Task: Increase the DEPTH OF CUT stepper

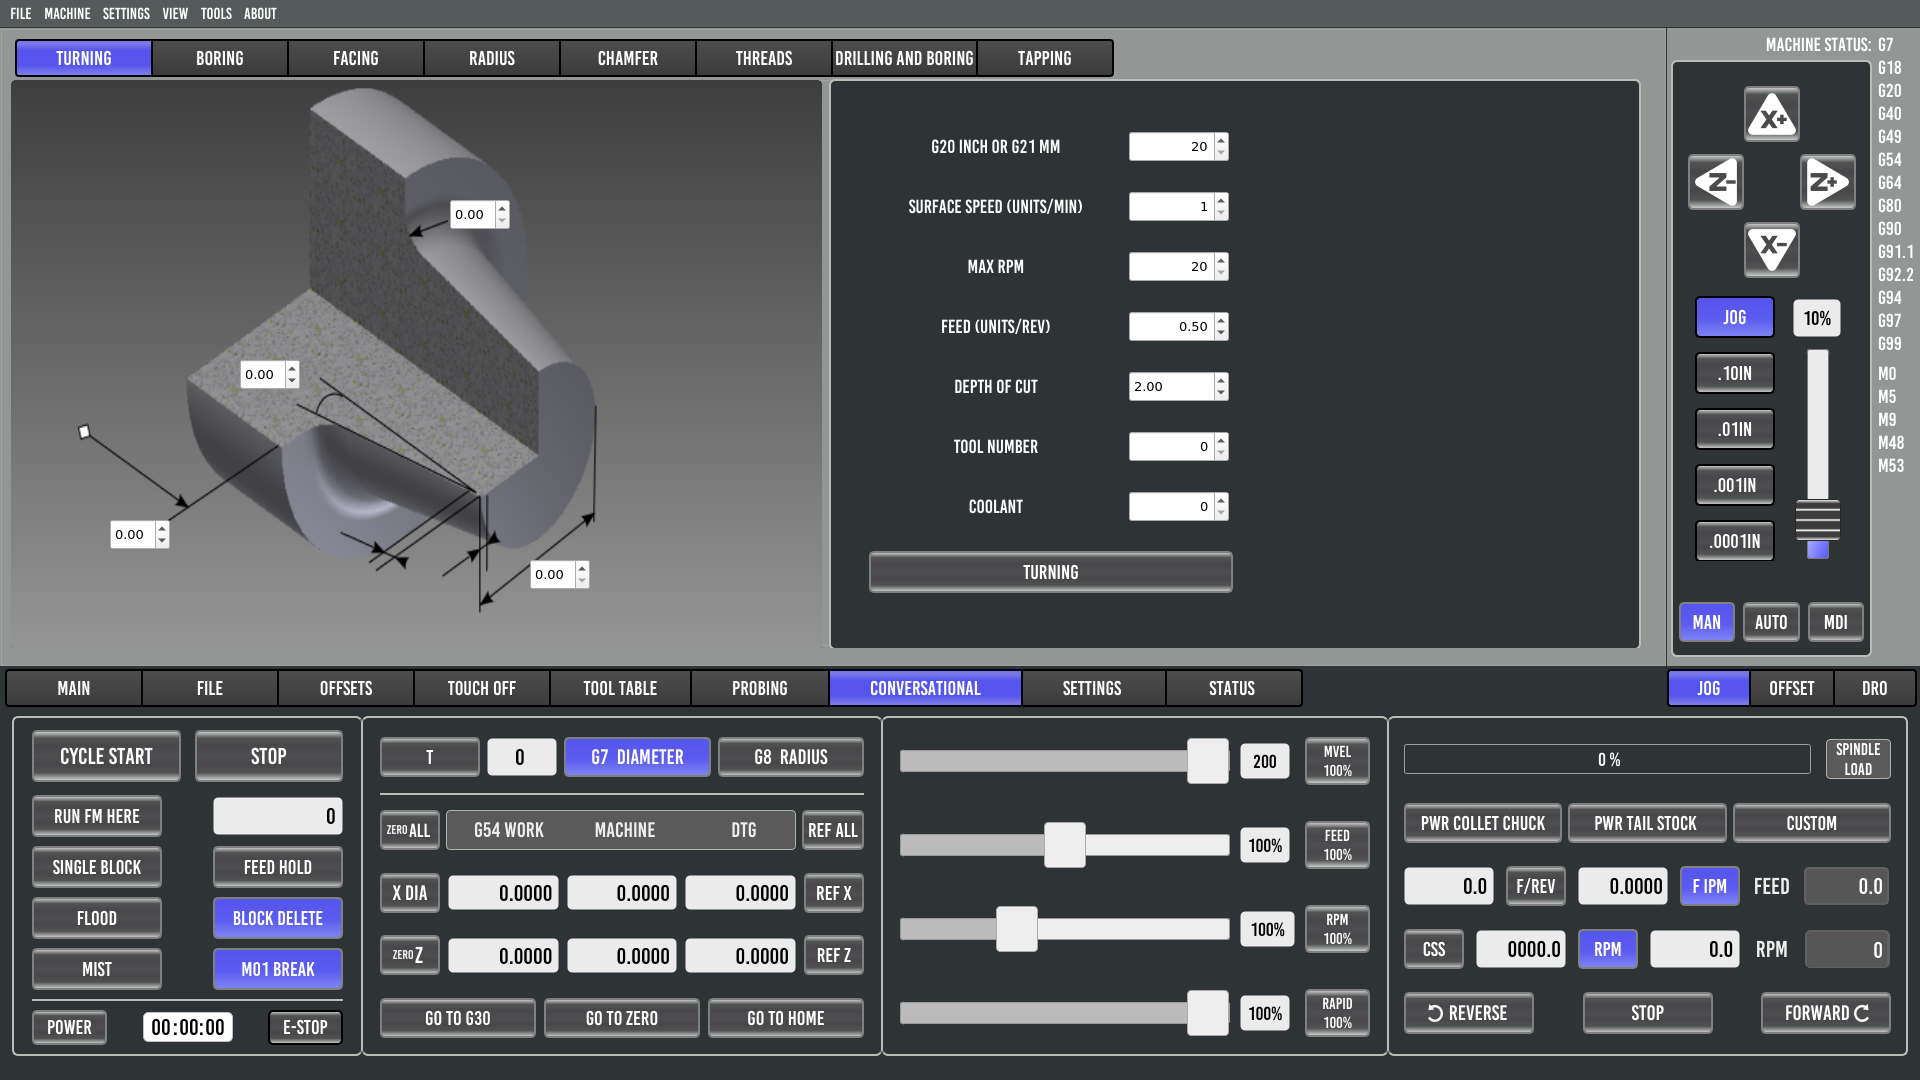Action: [1221, 380]
